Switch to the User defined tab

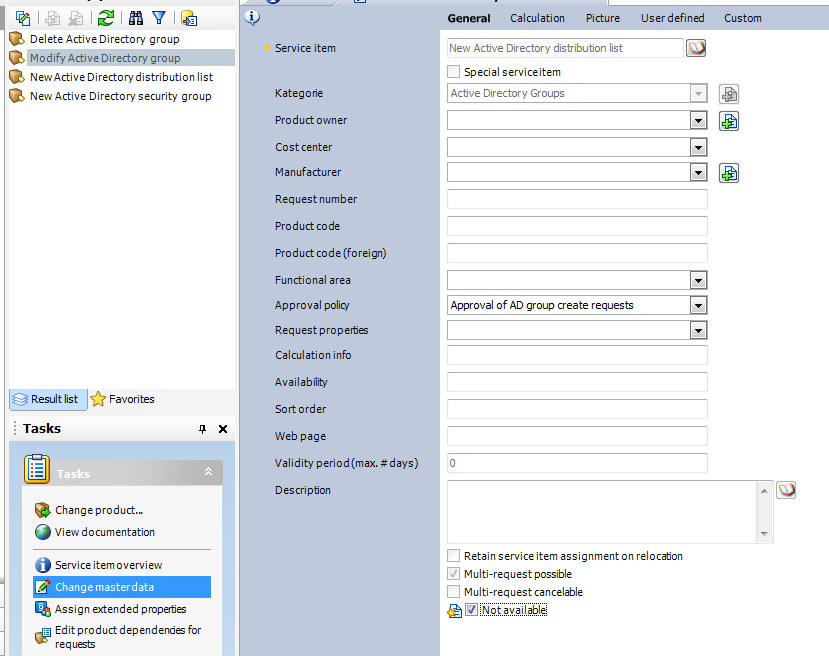point(673,19)
